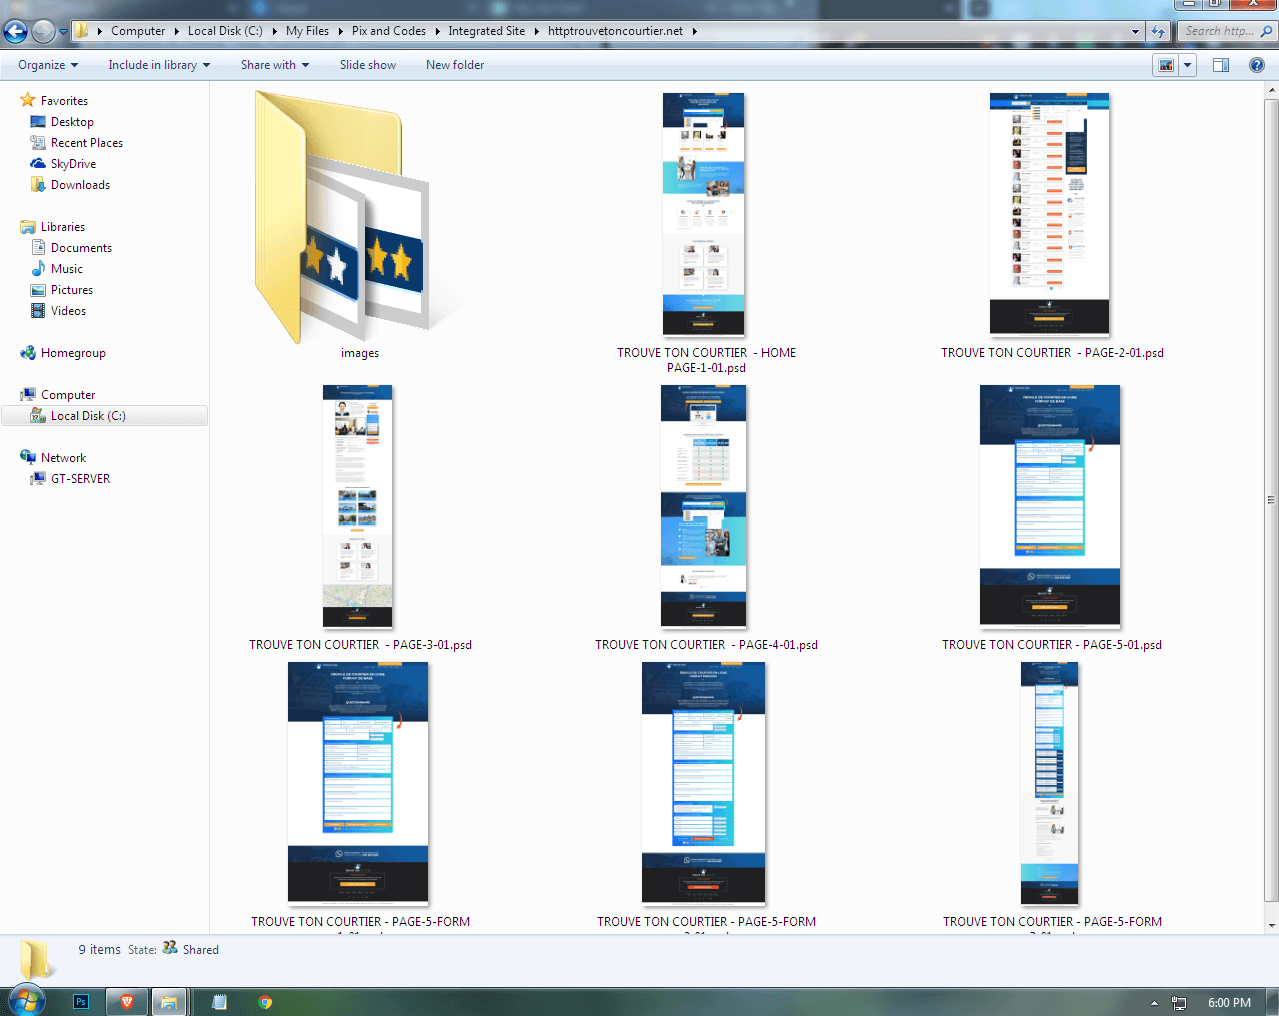
Task: Open the recent pages dropdown beside Forward
Action: coord(63,32)
